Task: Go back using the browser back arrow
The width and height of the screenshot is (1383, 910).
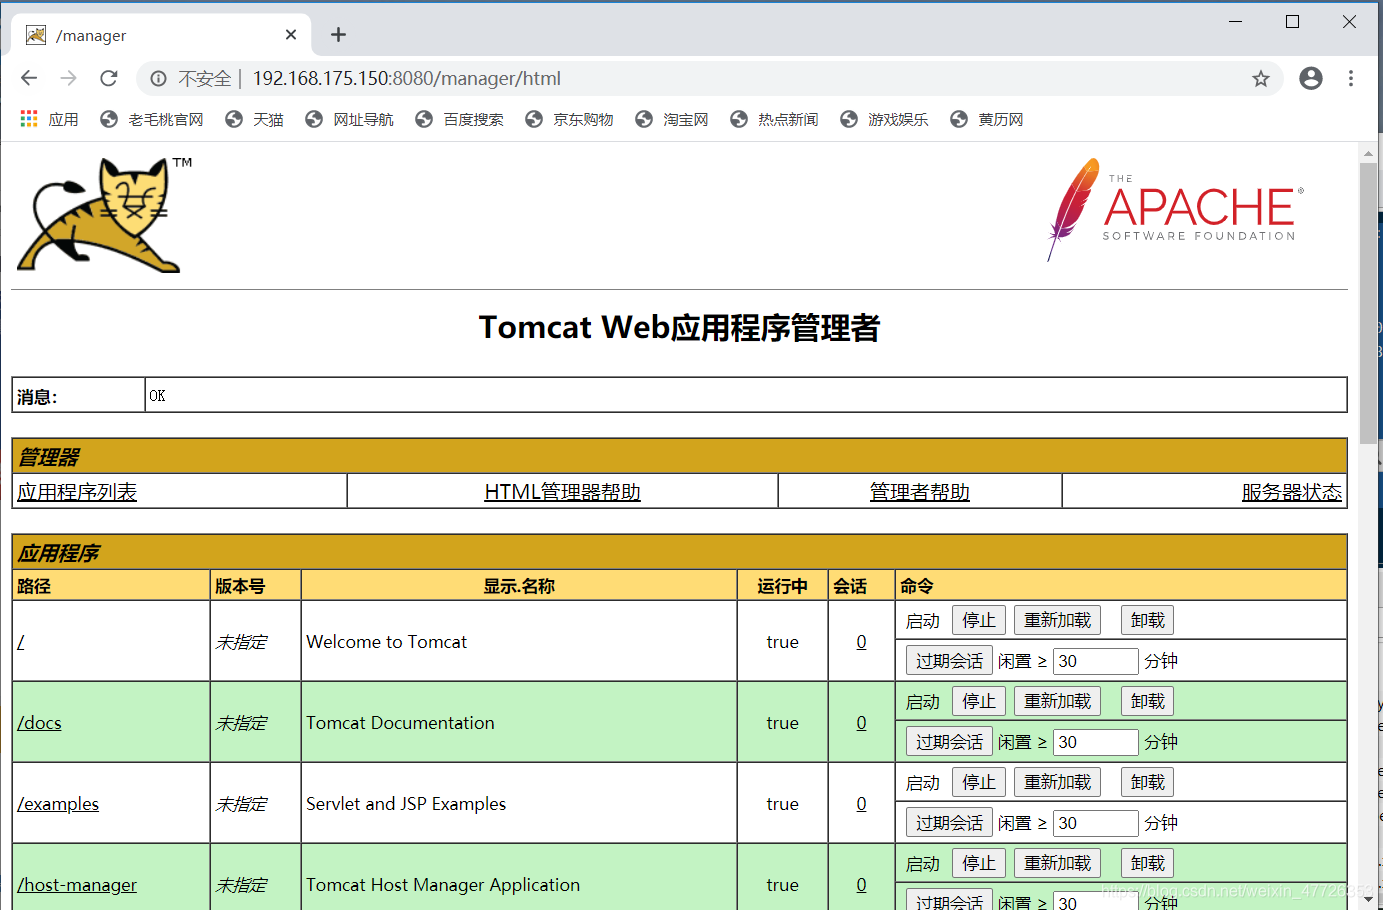Action: (x=29, y=78)
